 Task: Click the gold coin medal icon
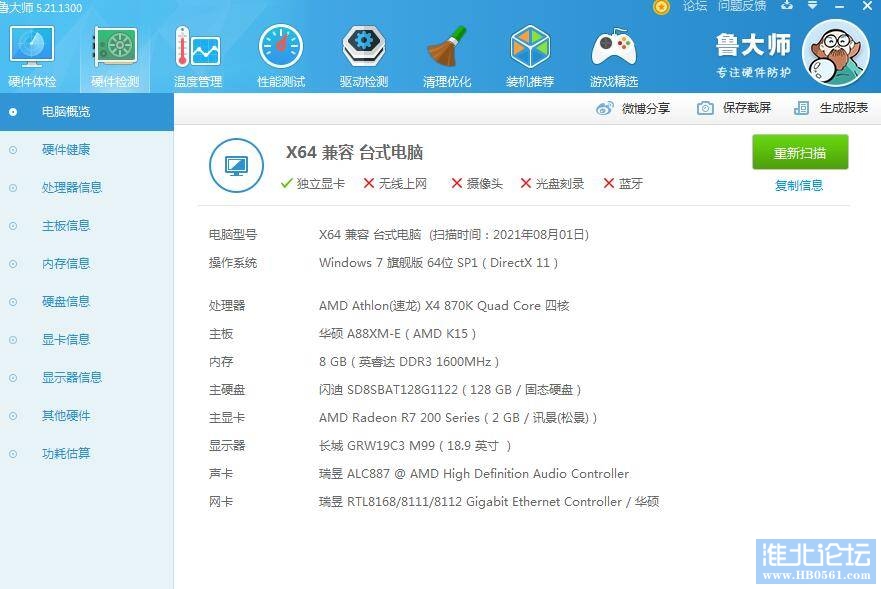pos(661,7)
